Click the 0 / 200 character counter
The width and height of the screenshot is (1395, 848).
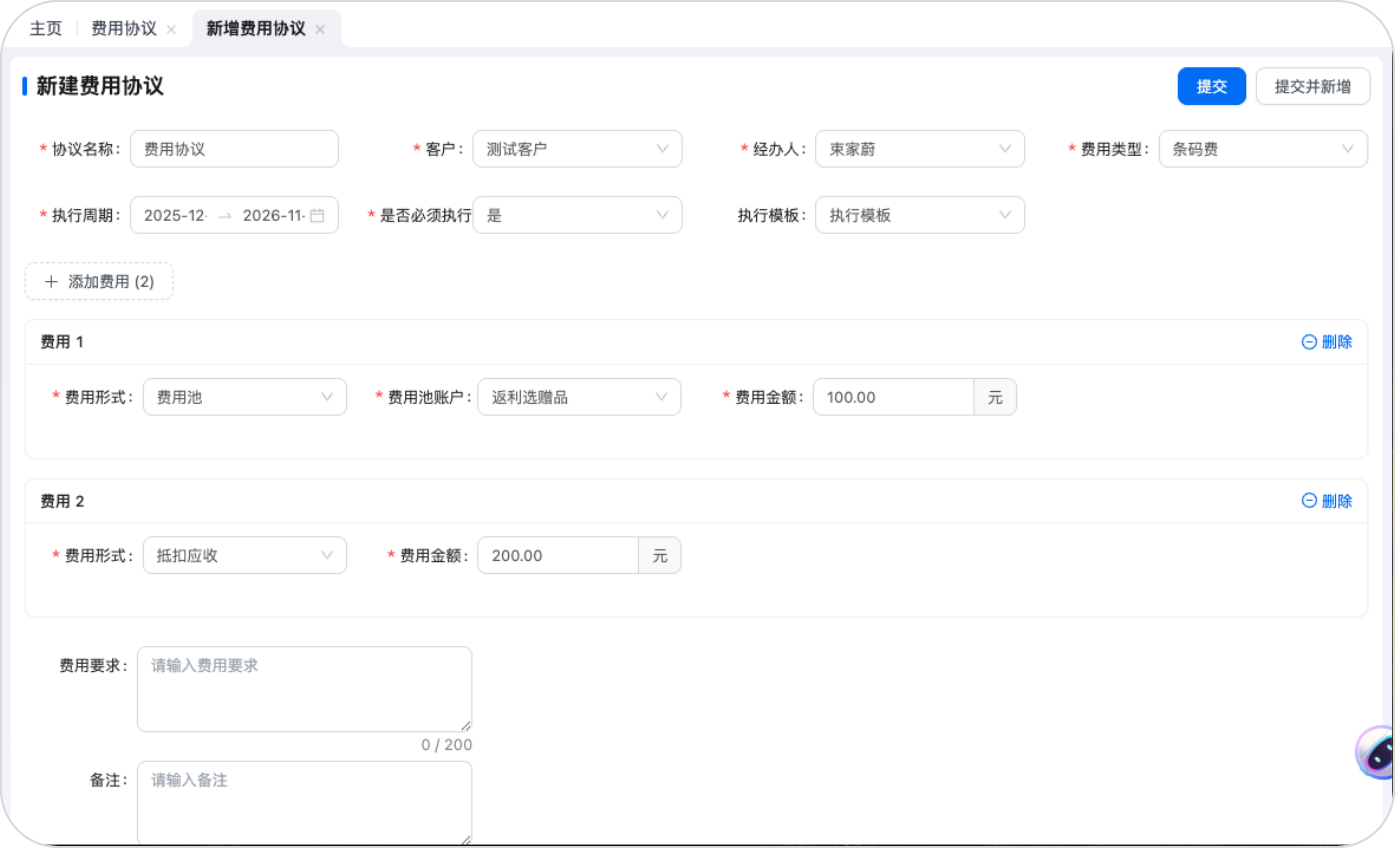[447, 745]
